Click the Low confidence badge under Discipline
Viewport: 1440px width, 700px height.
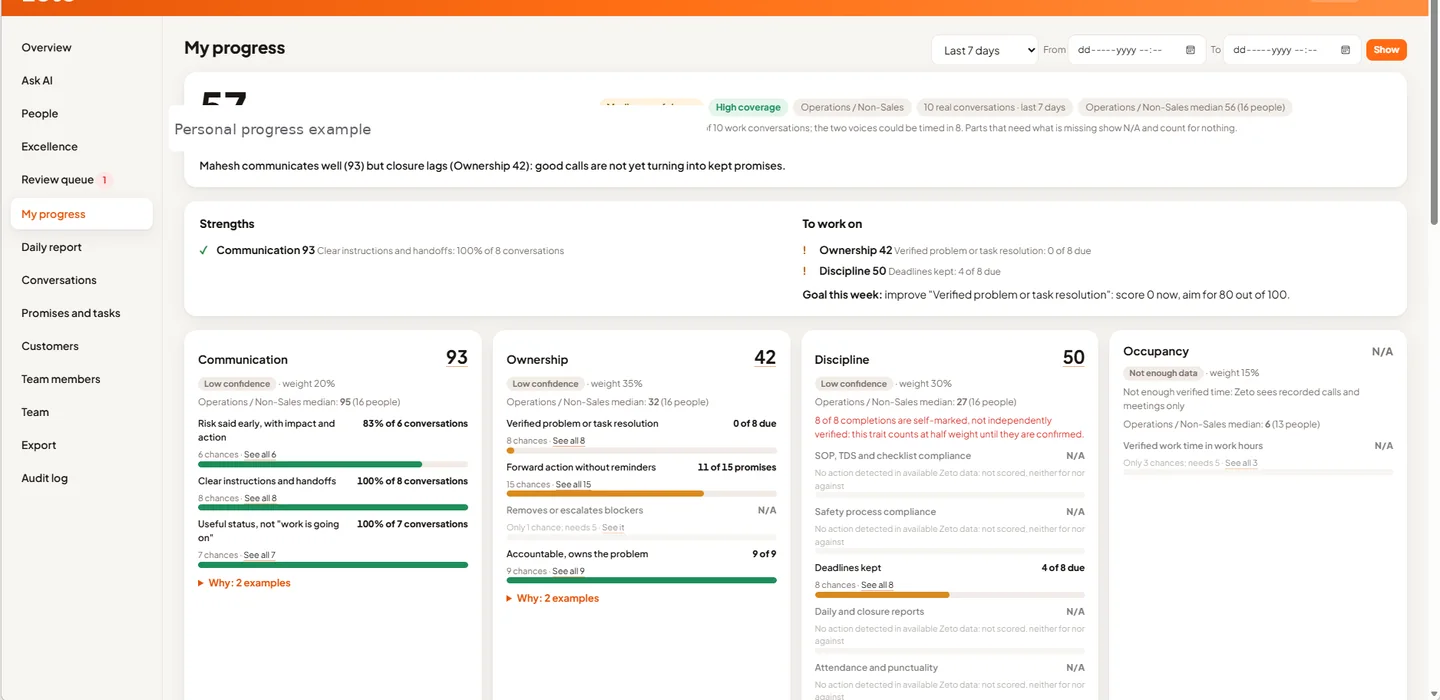853,384
